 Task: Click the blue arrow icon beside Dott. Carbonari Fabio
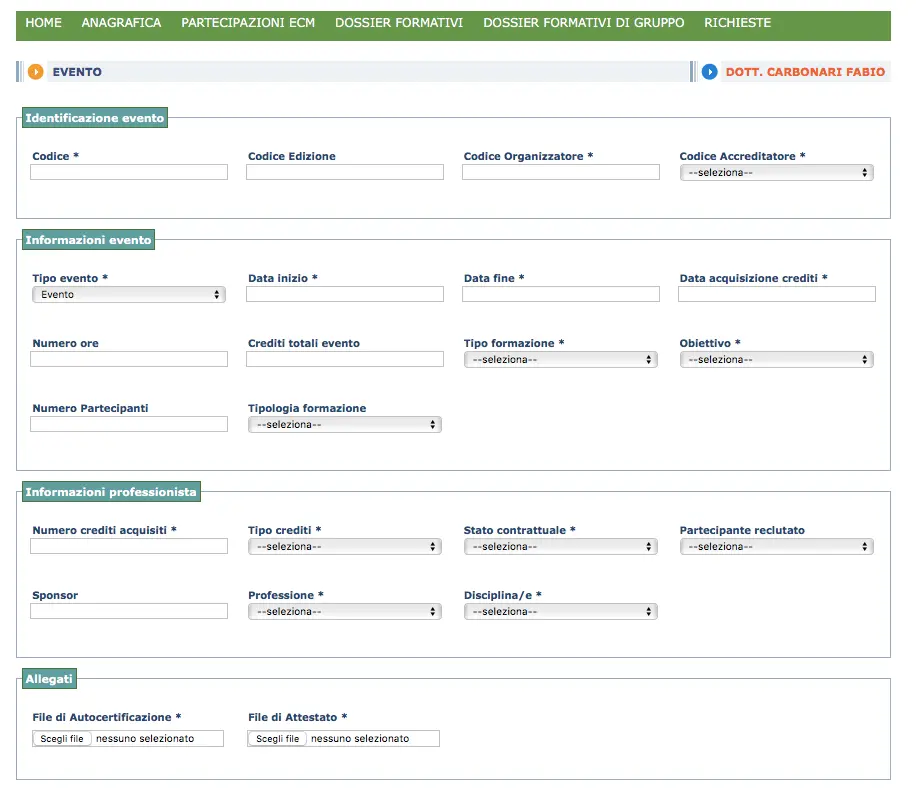tap(709, 72)
